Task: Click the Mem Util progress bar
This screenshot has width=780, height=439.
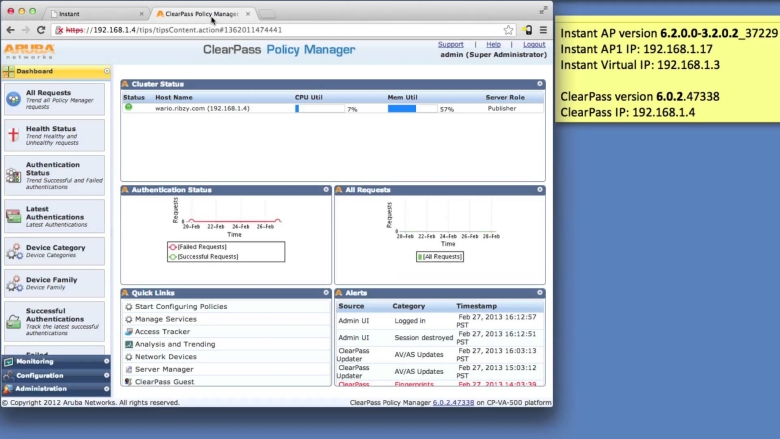Action: tap(412, 108)
